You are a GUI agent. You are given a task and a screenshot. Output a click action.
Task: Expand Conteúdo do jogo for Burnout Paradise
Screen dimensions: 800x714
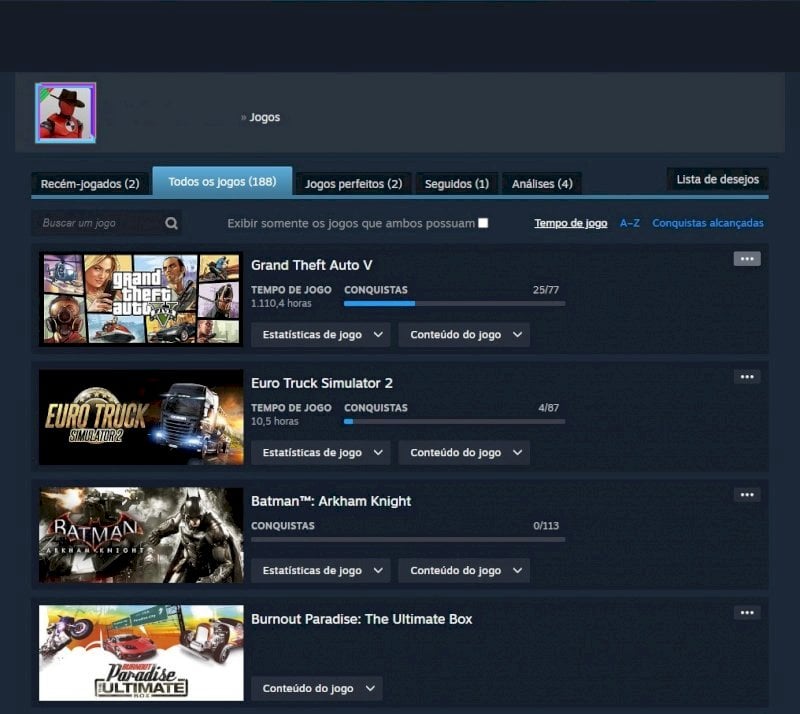pos(316,688)
